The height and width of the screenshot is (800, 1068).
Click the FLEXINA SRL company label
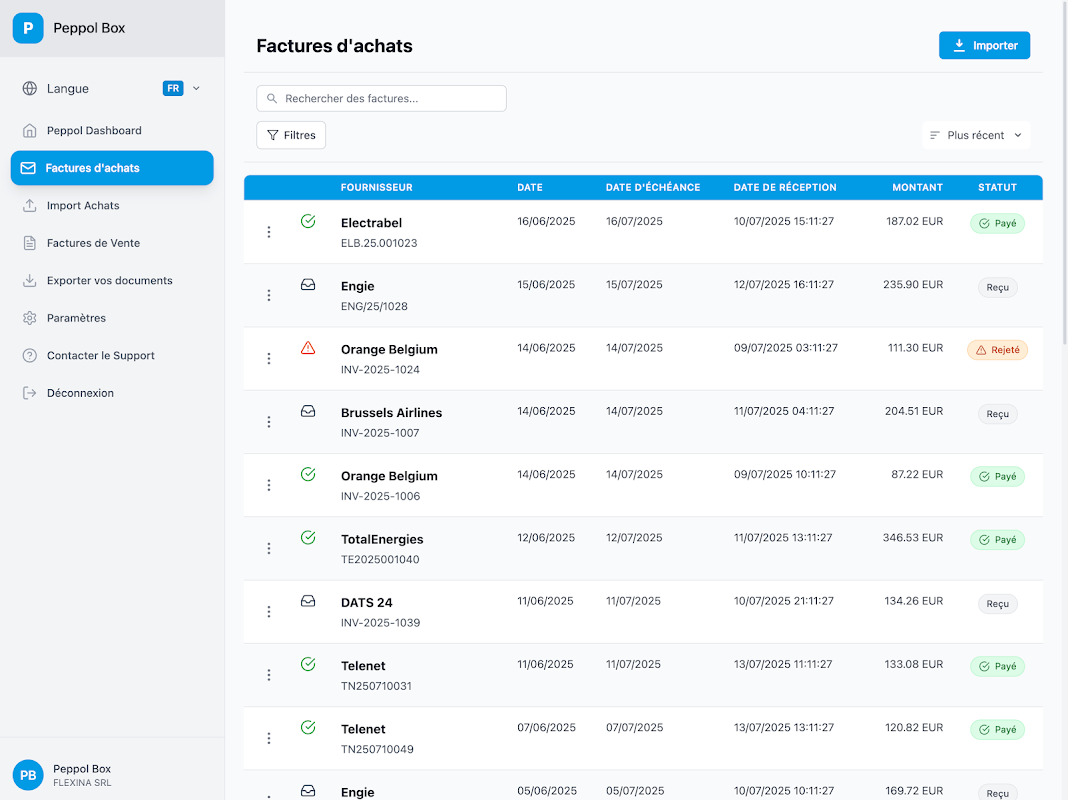pyautogui.click(x=82, y=783)
